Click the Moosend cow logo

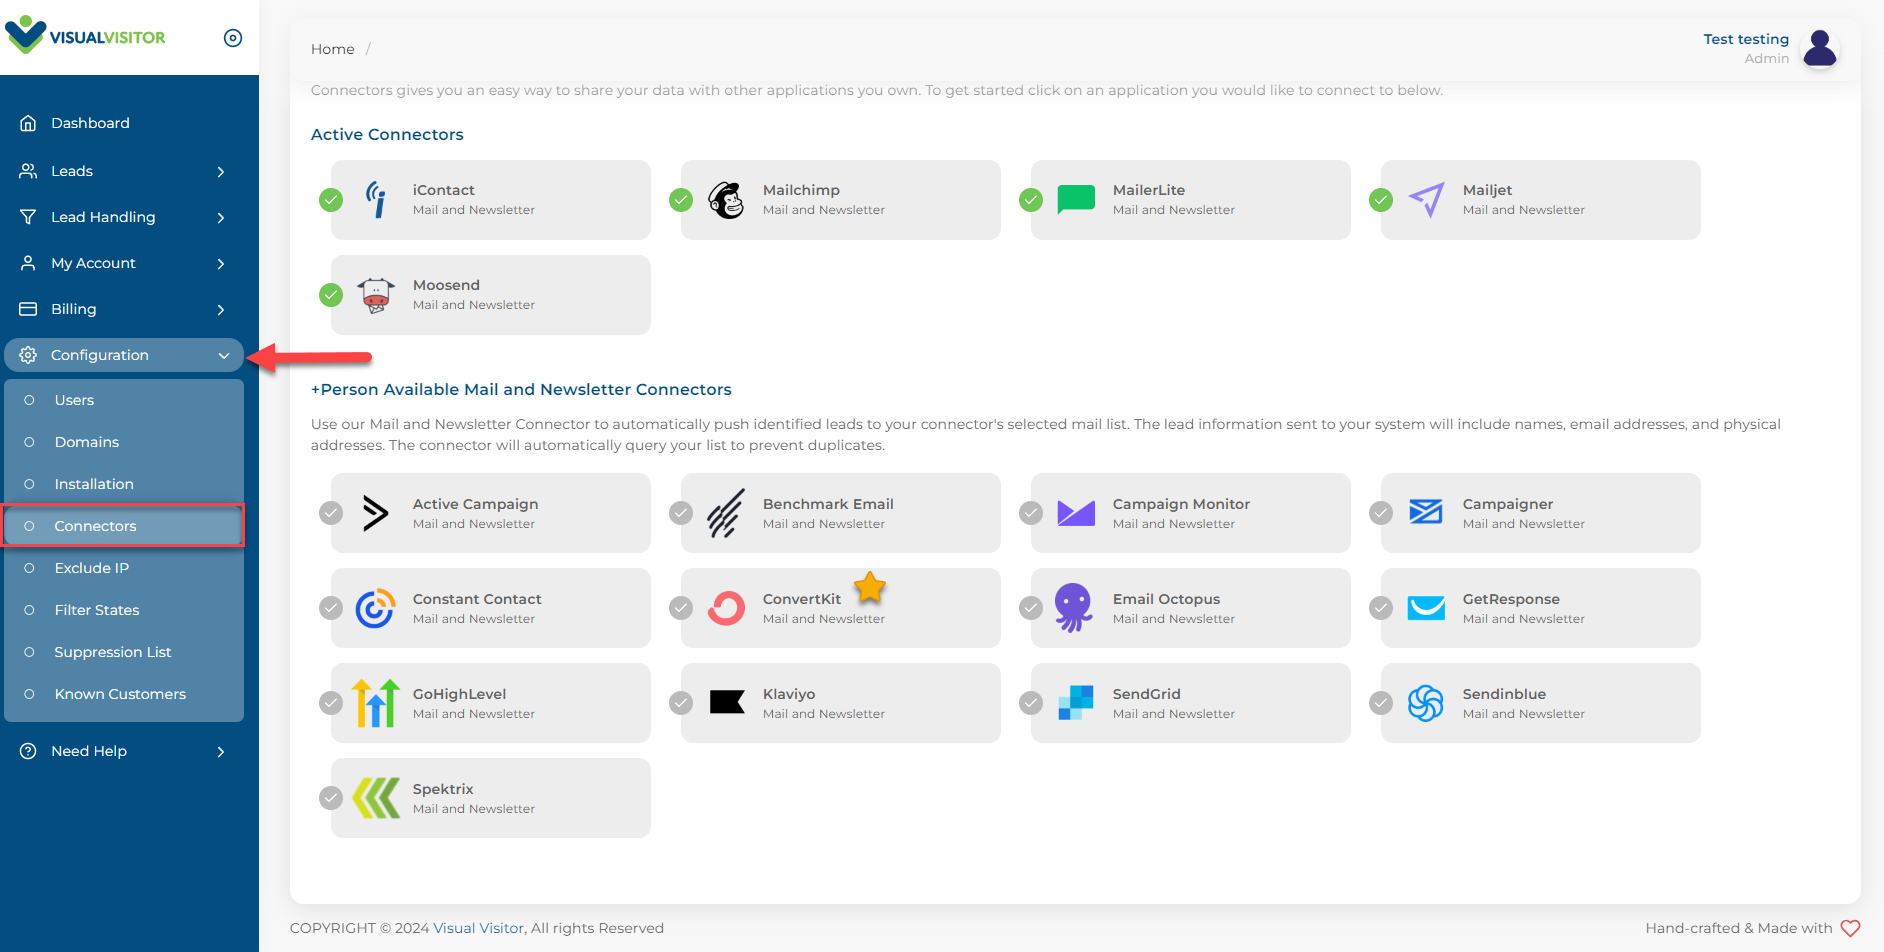[376, 295]
